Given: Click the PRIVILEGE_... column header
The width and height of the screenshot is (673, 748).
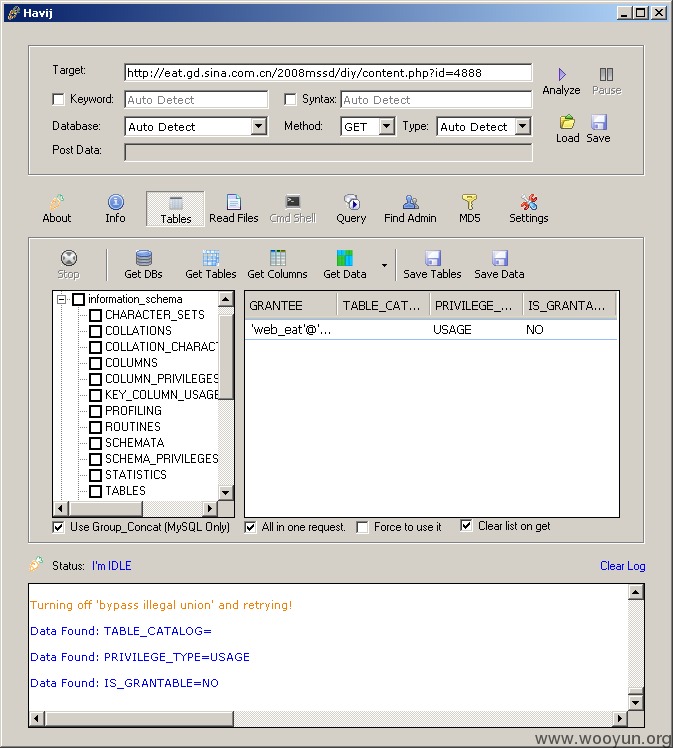Looking at the screenshot, I should (476, 305).
